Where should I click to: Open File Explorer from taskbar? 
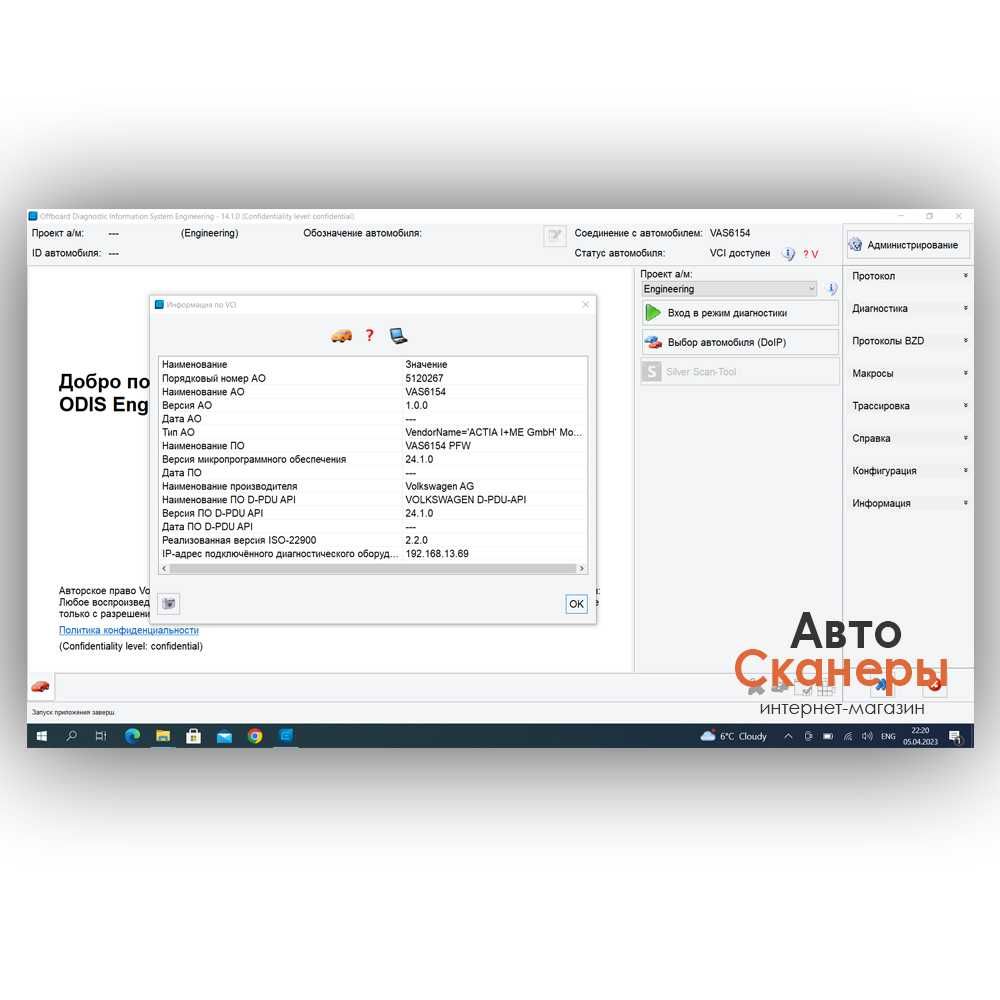[163, 736]
